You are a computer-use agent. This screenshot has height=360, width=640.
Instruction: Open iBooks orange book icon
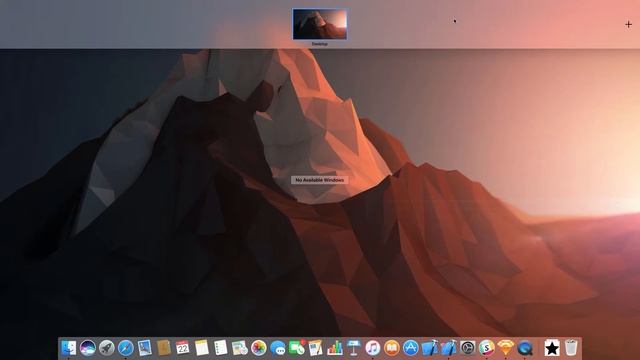click(391, 348)
